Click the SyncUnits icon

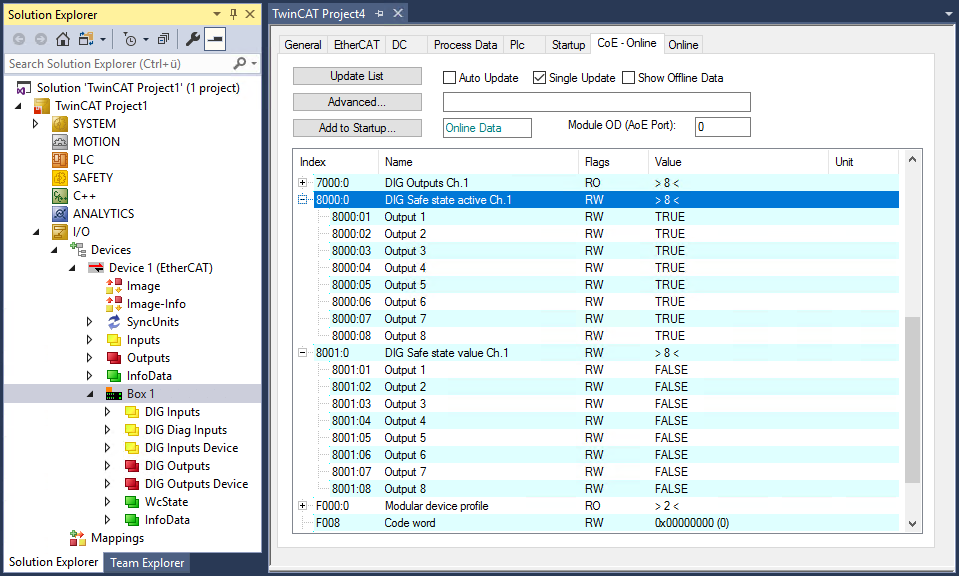pyautogui.click(x=114, y=322)
